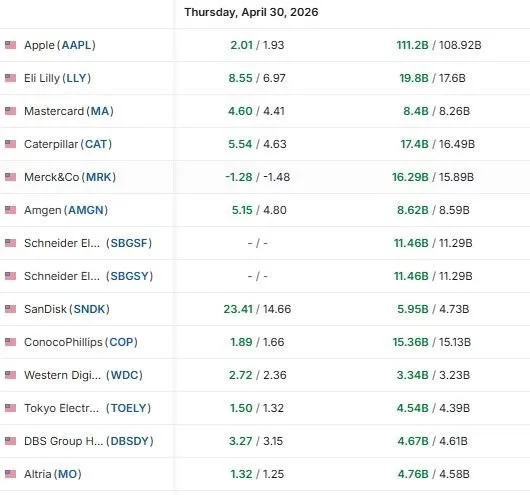Click the flag icon beside Apple
Screen dimensions: 530x495
[x=10, y=45]
